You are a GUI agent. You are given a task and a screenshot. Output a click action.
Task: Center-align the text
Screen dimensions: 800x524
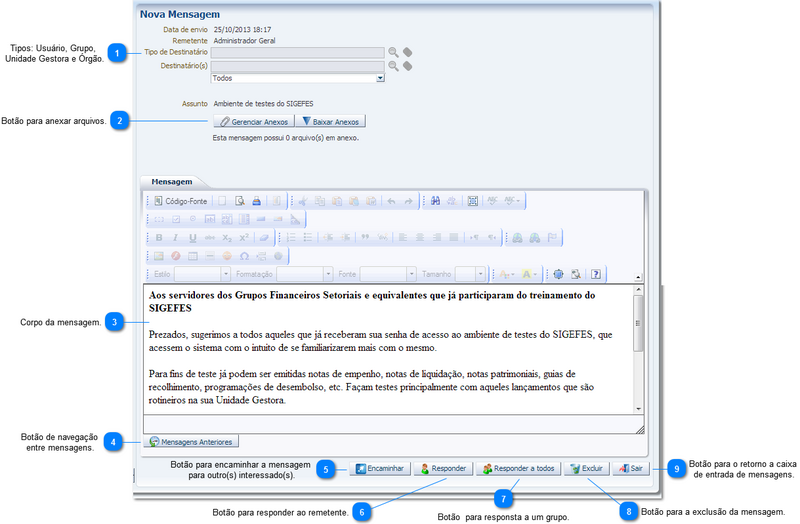420,238
